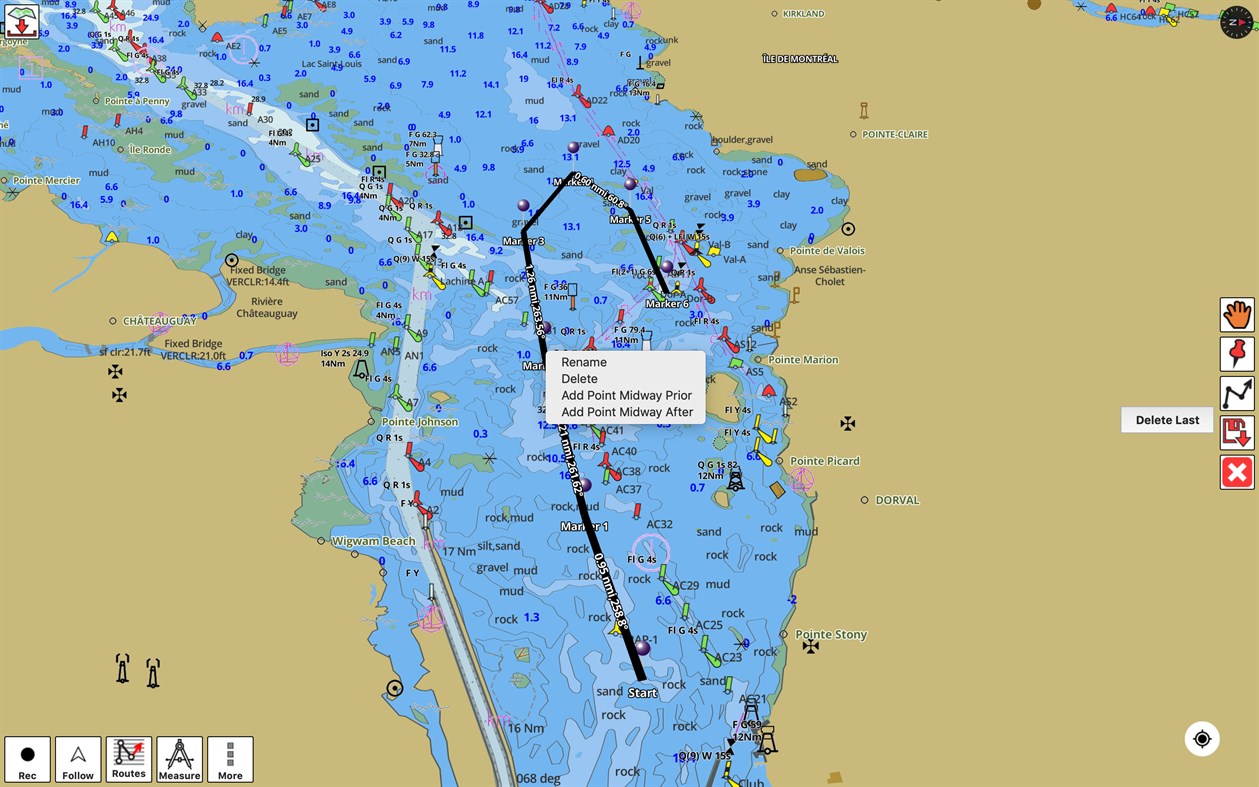Expand More options

[230, 759]
